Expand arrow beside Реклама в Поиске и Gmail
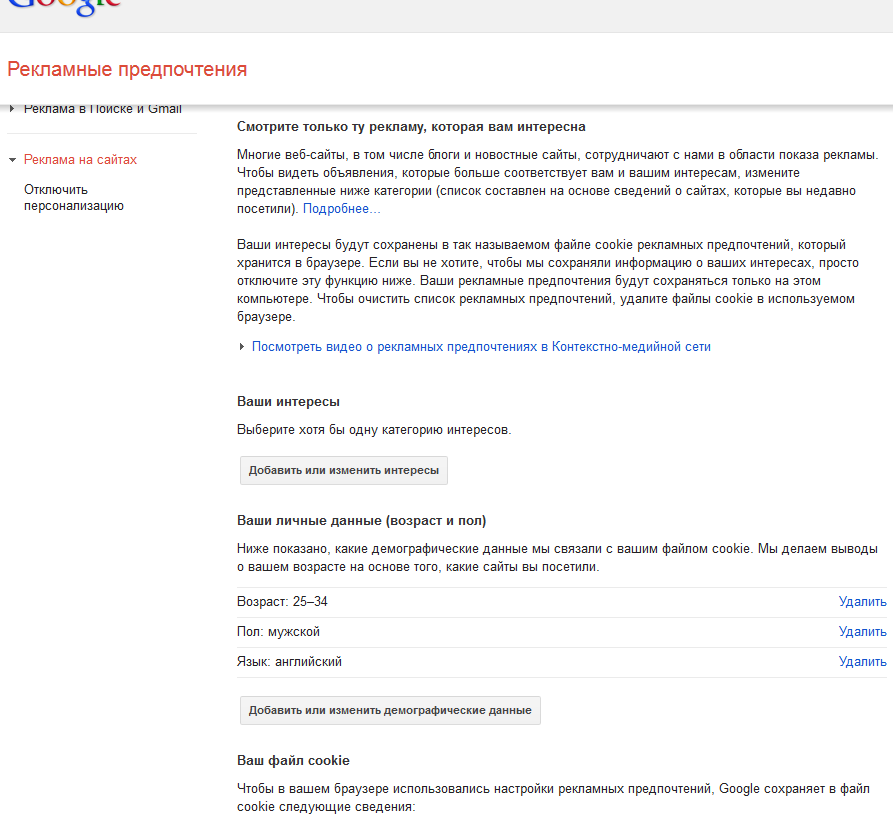893x816 pixels. click(12, 109)
